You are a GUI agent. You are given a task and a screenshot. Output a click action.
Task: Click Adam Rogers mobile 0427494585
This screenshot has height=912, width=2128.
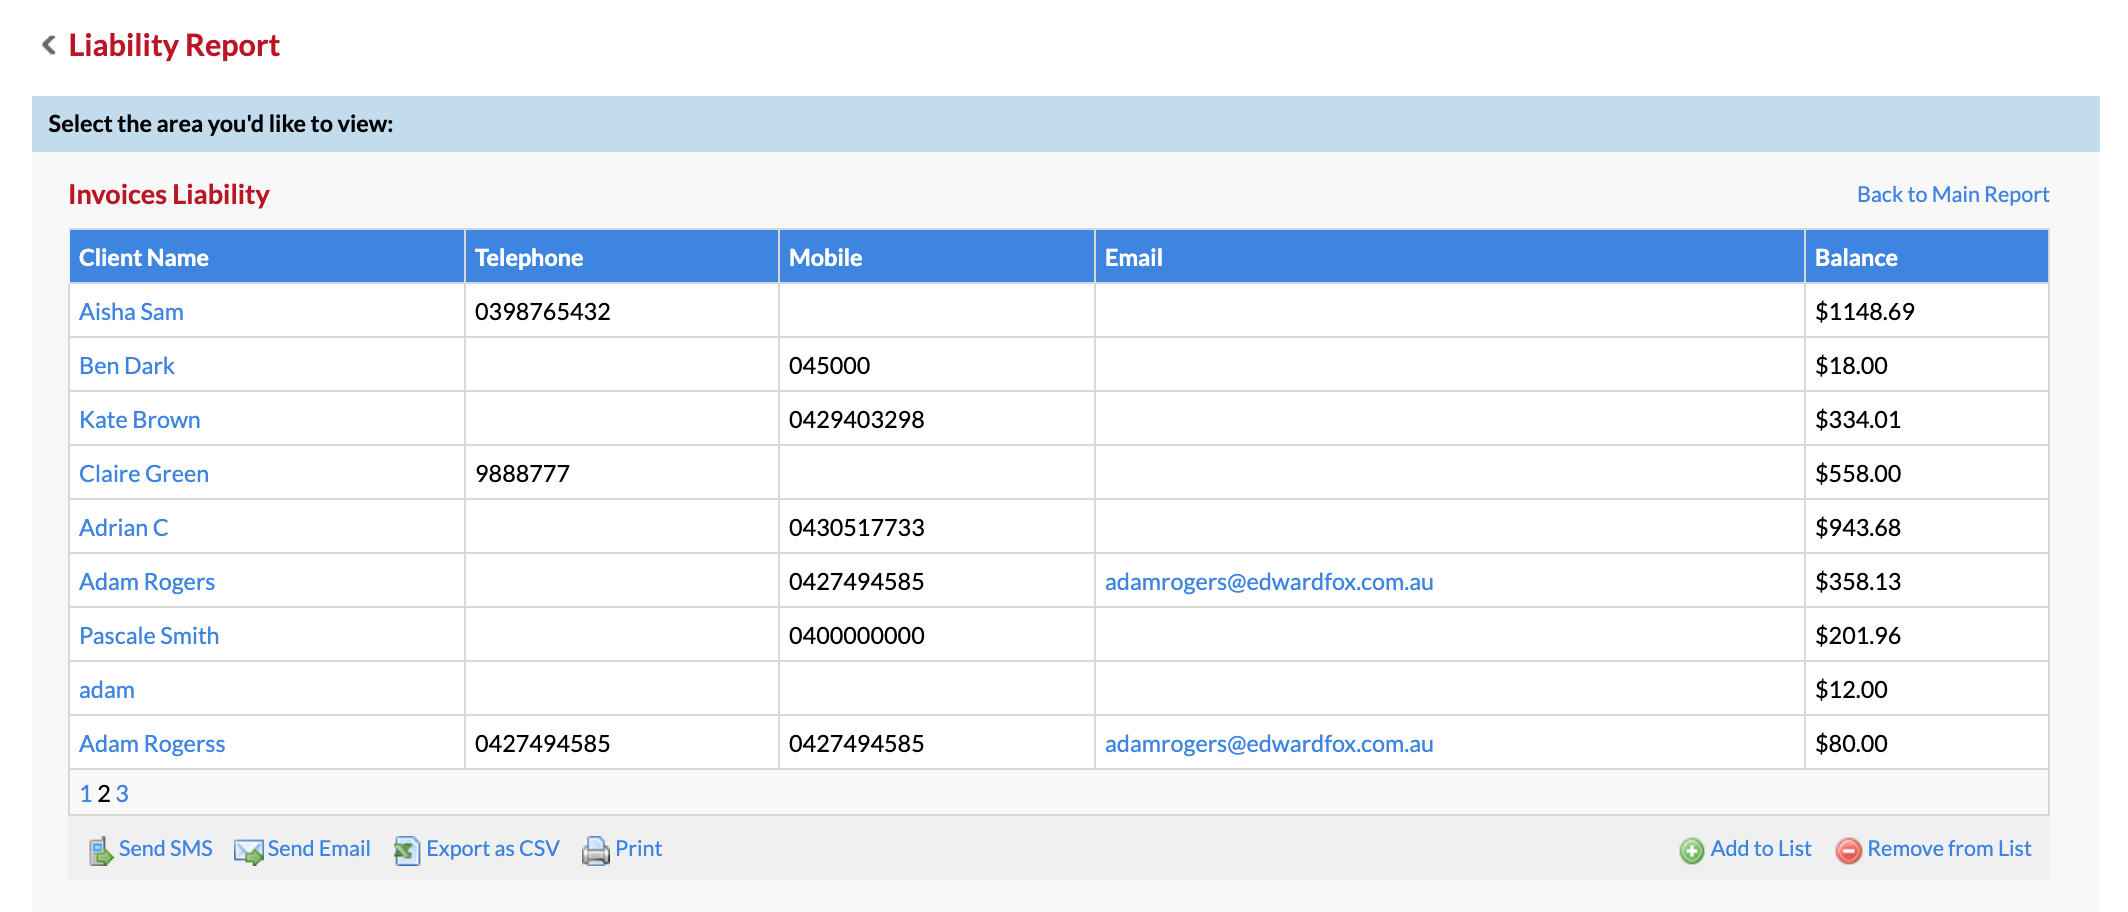(857, 582)
